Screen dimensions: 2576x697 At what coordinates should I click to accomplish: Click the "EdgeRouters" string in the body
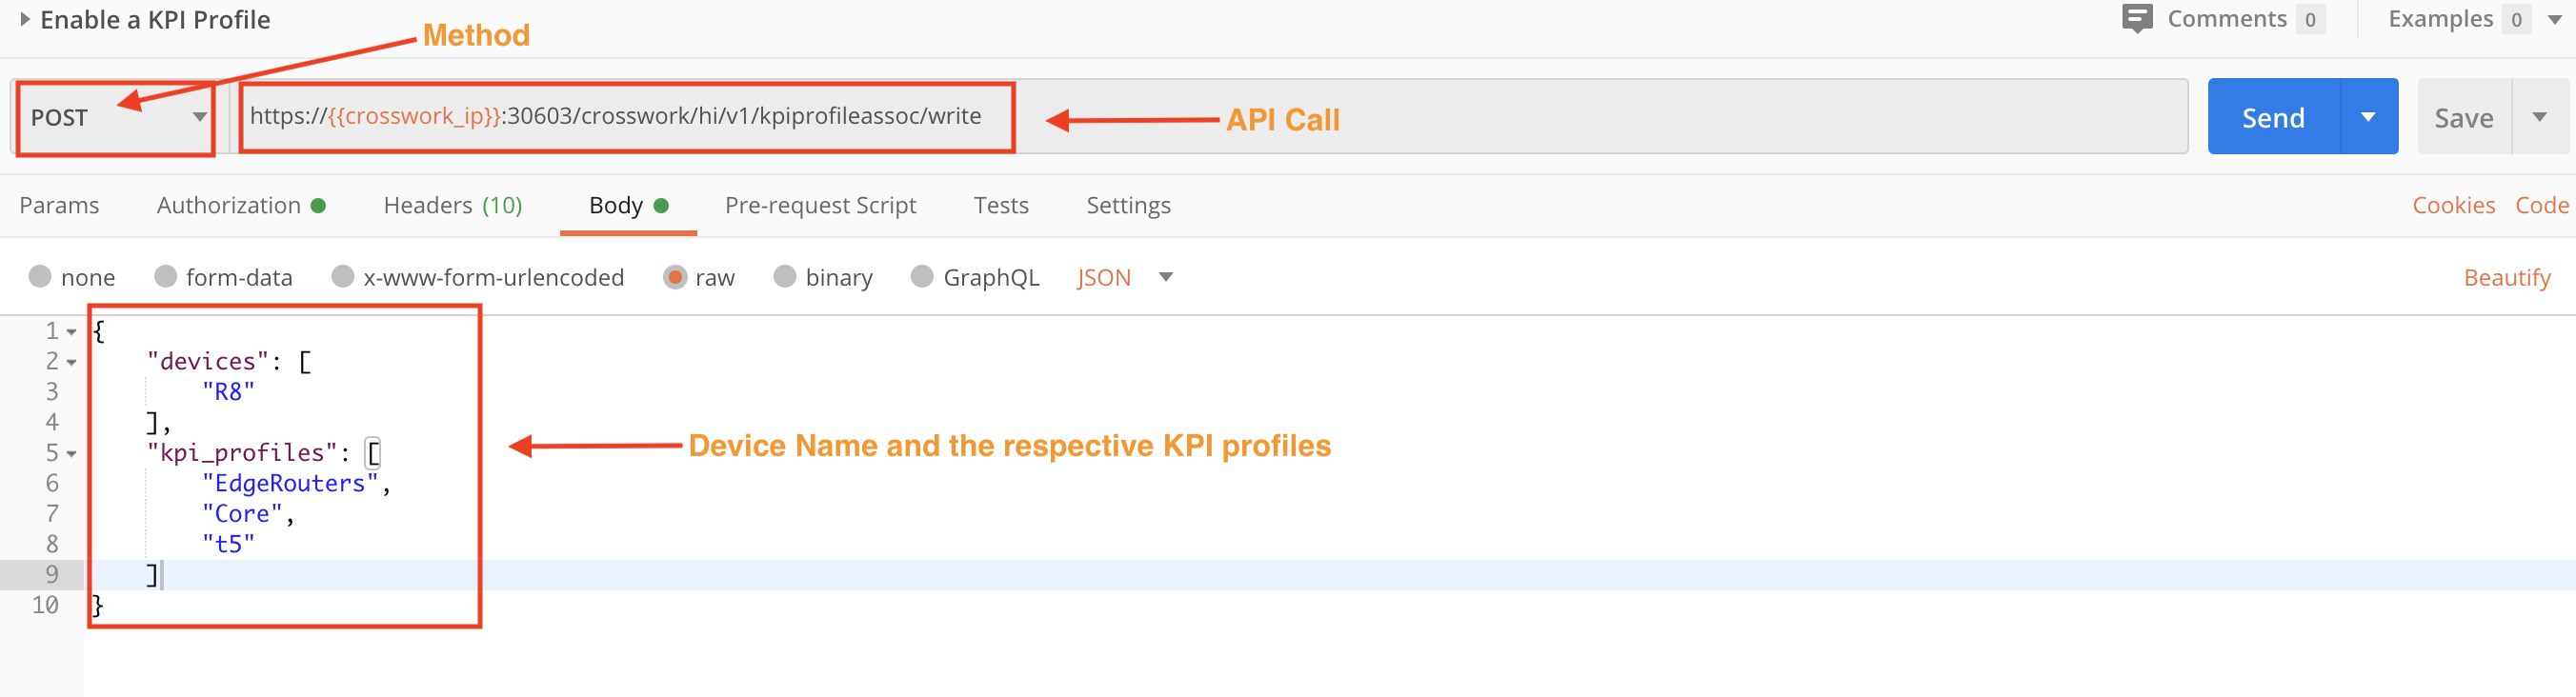pyautogui.click(x=290, y=483)
